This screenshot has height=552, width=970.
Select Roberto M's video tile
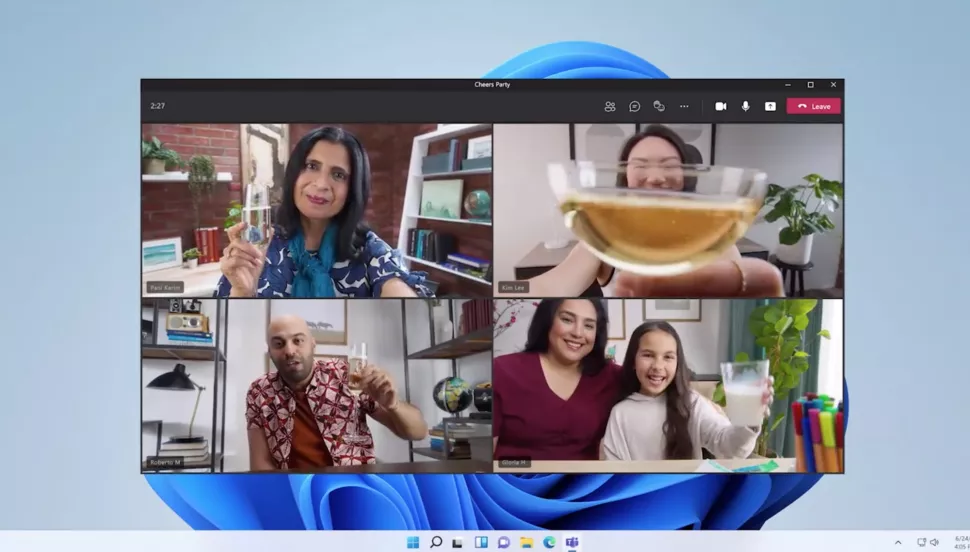point(317,386)
